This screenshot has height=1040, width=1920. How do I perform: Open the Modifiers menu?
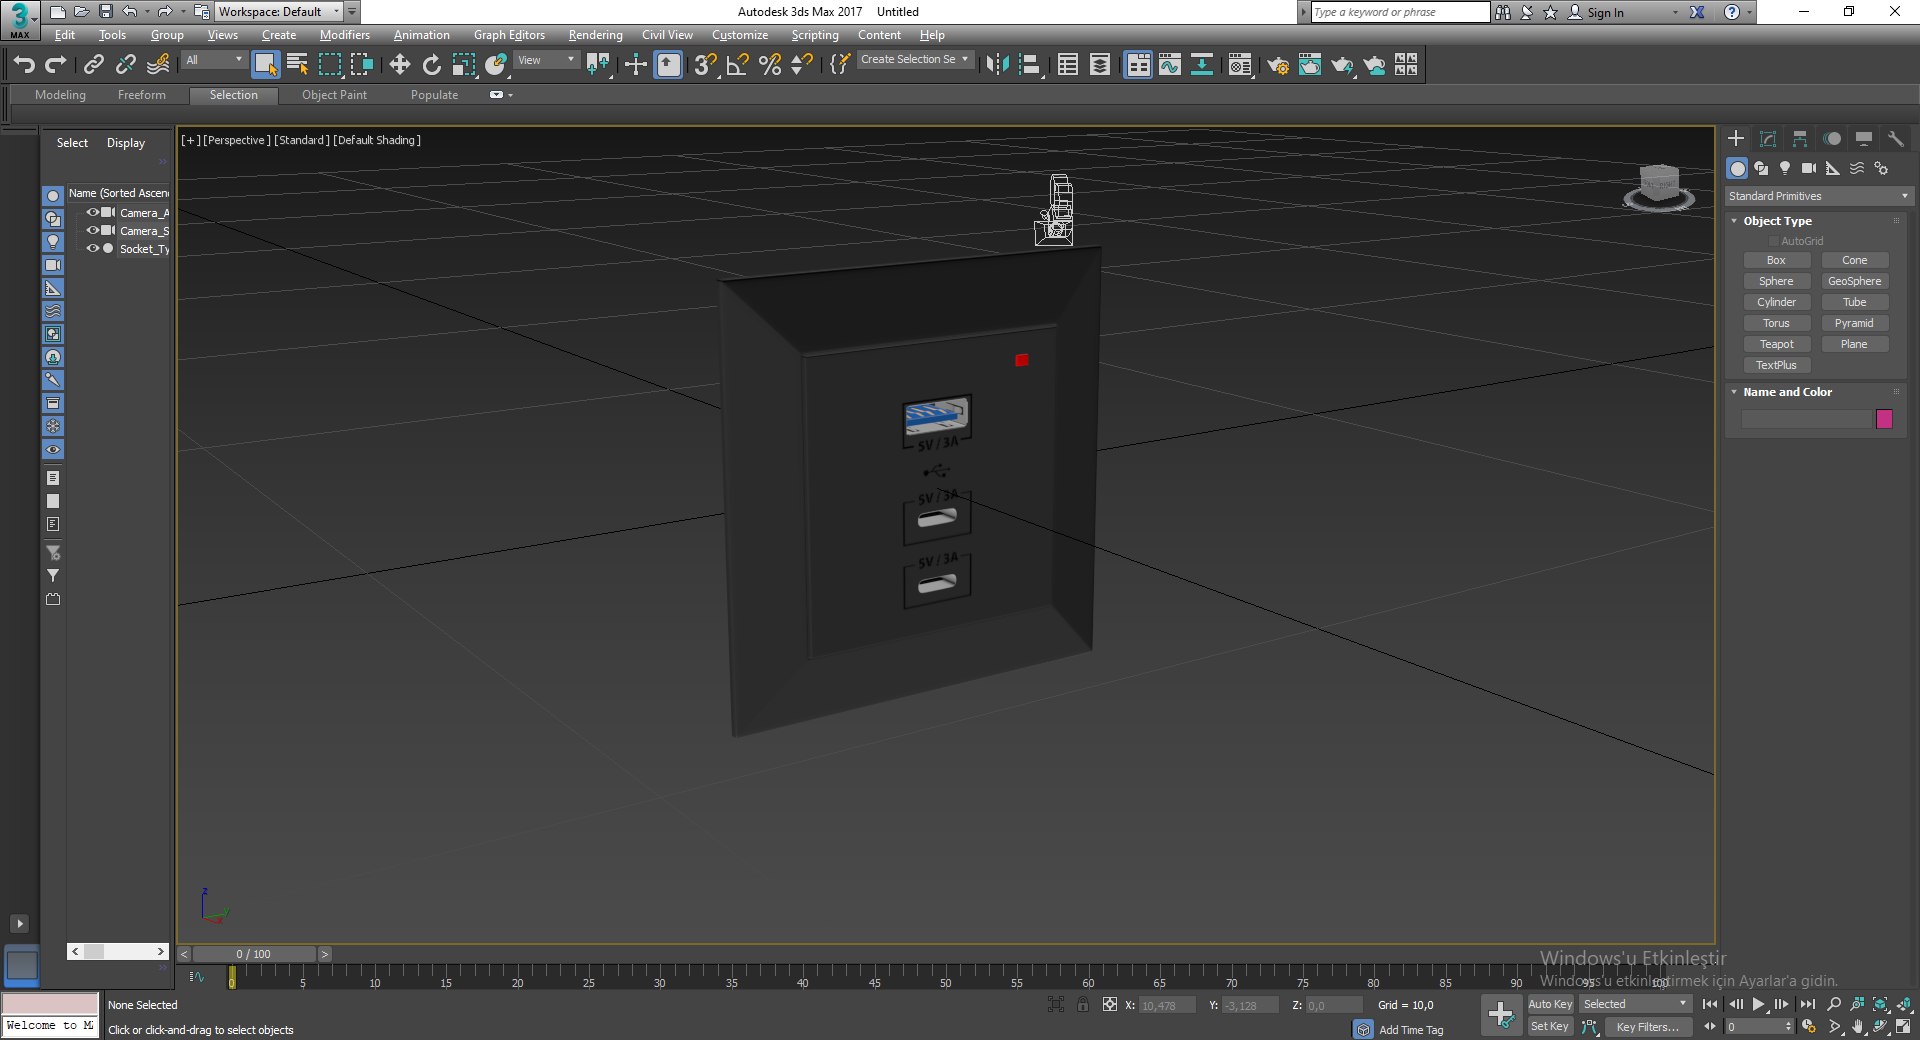tap(345, 35)
